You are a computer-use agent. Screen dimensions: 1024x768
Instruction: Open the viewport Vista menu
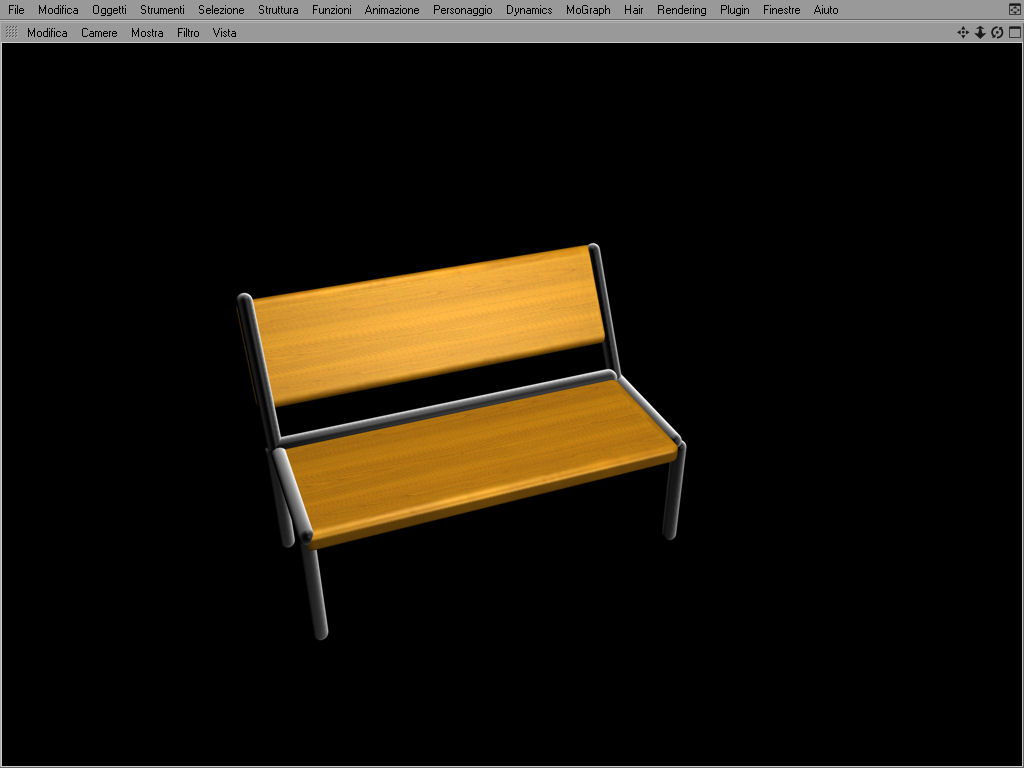(x=224, y=33)
